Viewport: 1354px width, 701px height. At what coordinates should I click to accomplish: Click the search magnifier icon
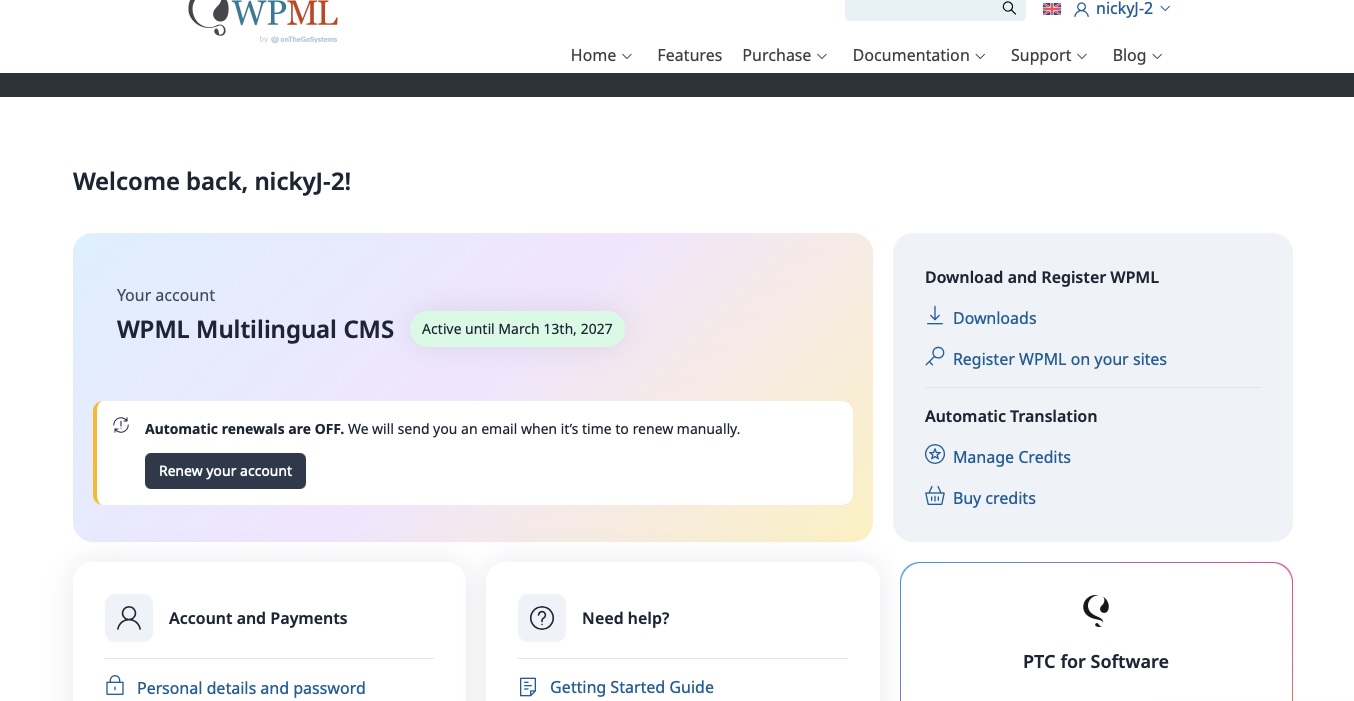pos(1009,9)
